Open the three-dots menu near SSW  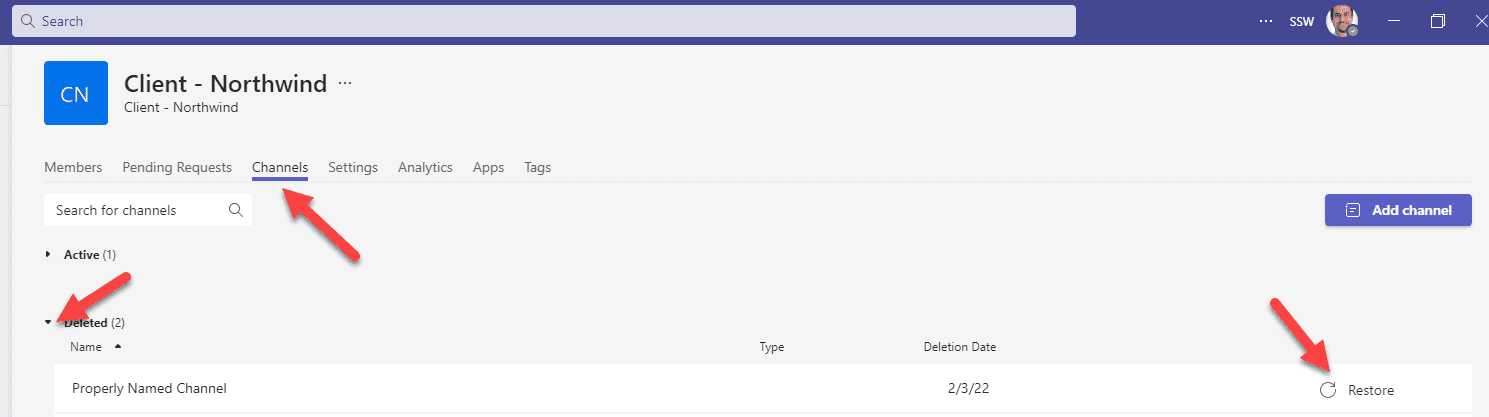(1266, 21)
